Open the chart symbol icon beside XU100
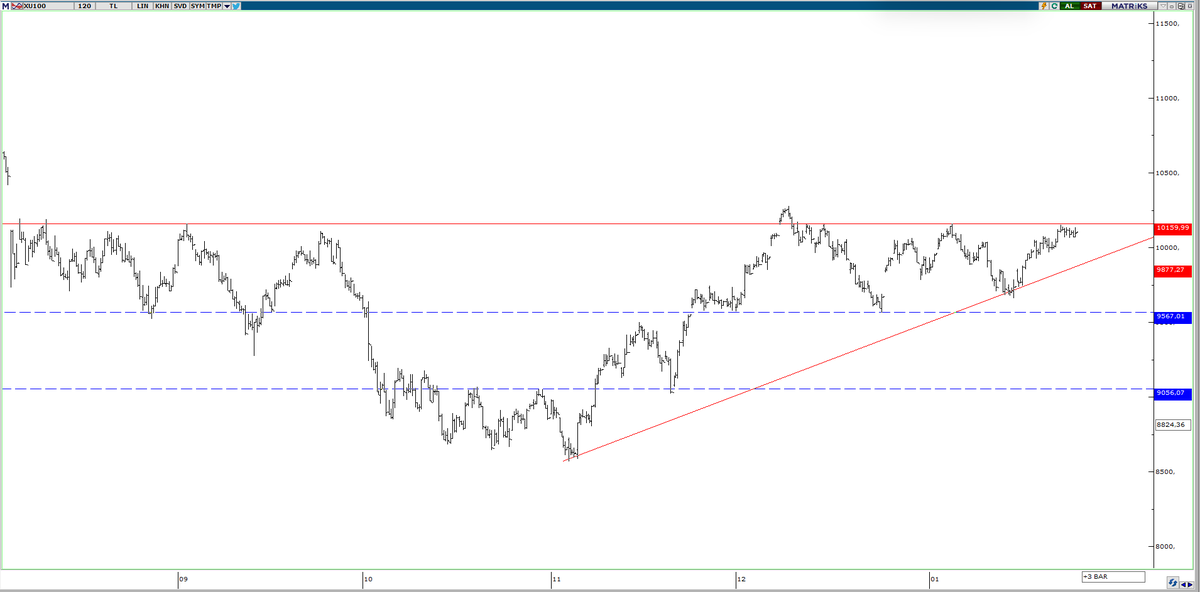 click(17, 6)
